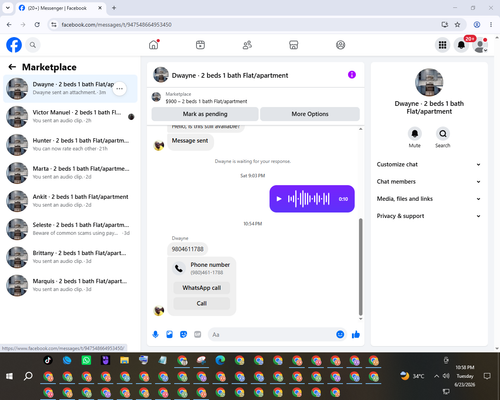
Task: Open Hunter conversation
Action: [70, 145]
